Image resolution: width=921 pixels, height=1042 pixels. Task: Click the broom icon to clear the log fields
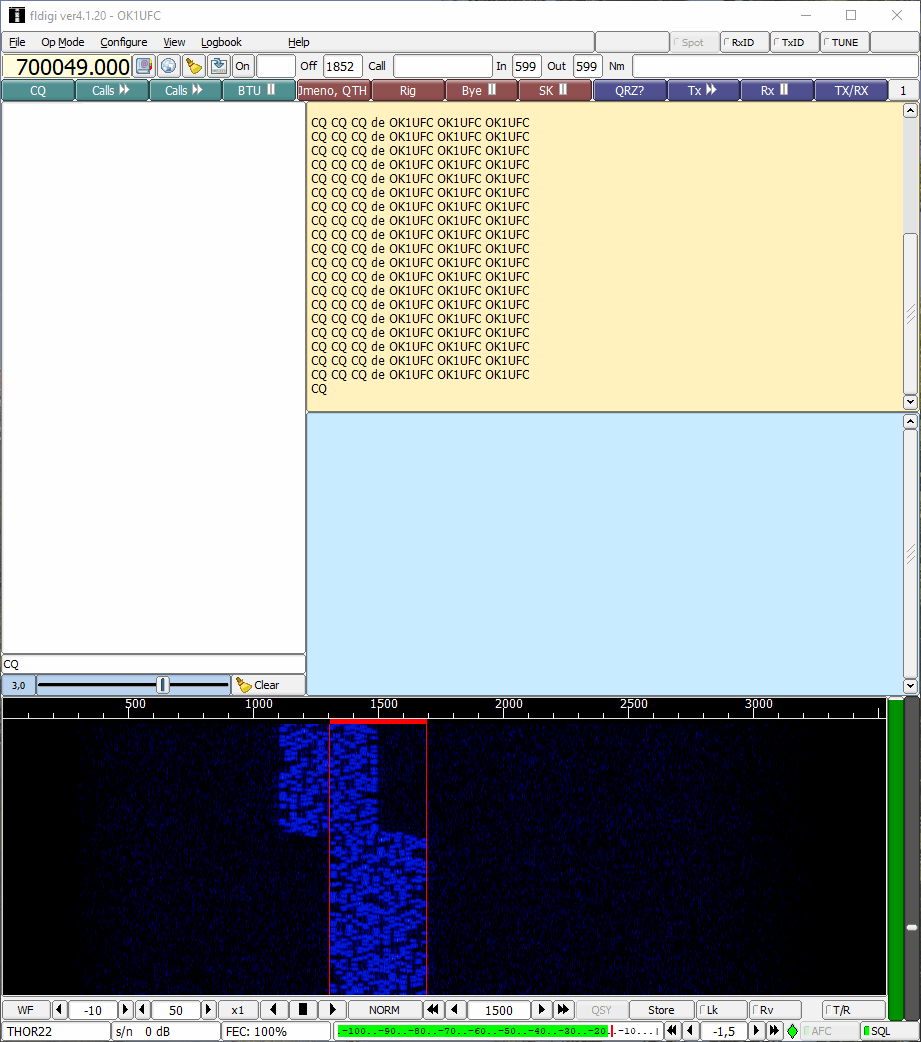pos(194,66)
